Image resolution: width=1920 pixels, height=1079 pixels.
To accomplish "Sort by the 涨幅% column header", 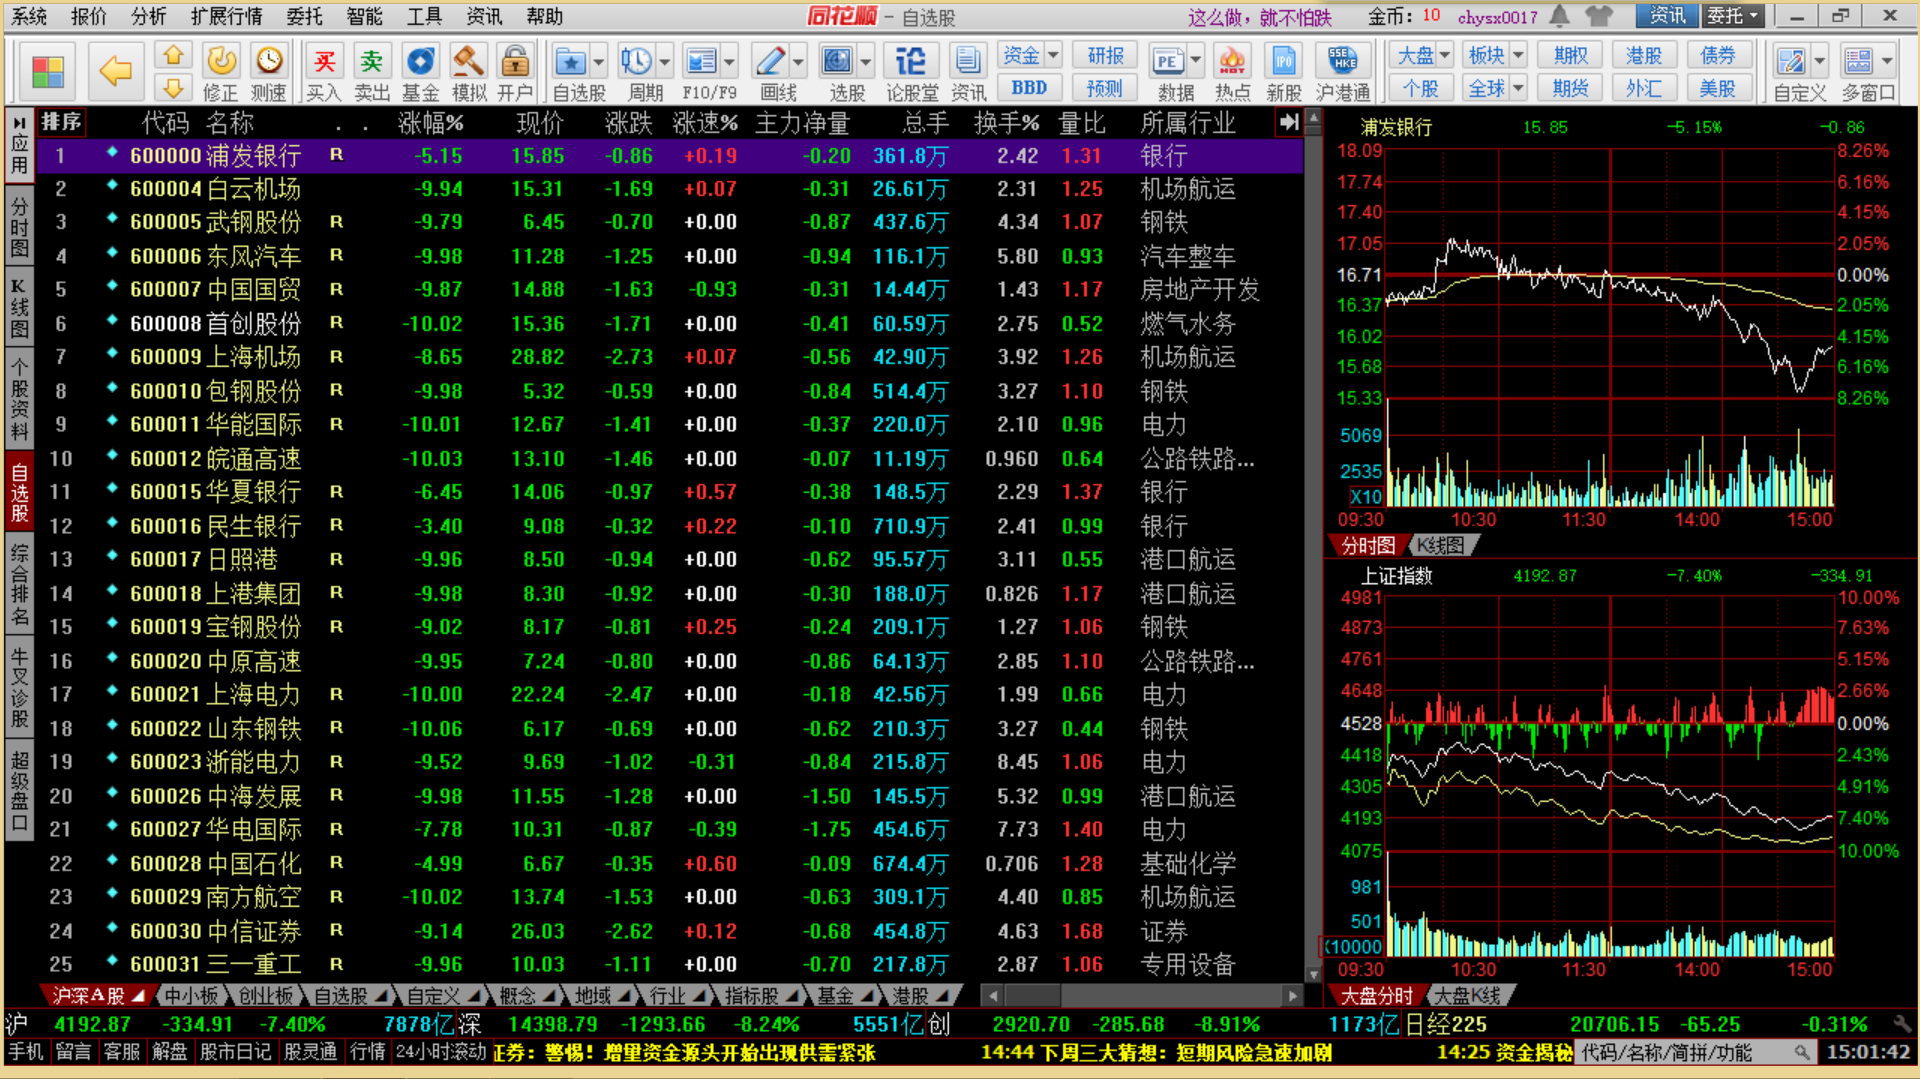I will tap(430, 123).
